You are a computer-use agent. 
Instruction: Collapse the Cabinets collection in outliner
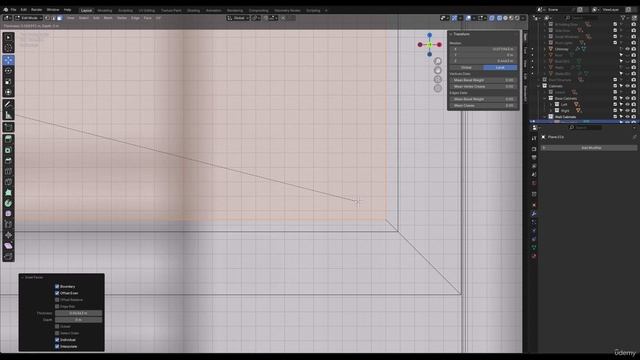539,86
